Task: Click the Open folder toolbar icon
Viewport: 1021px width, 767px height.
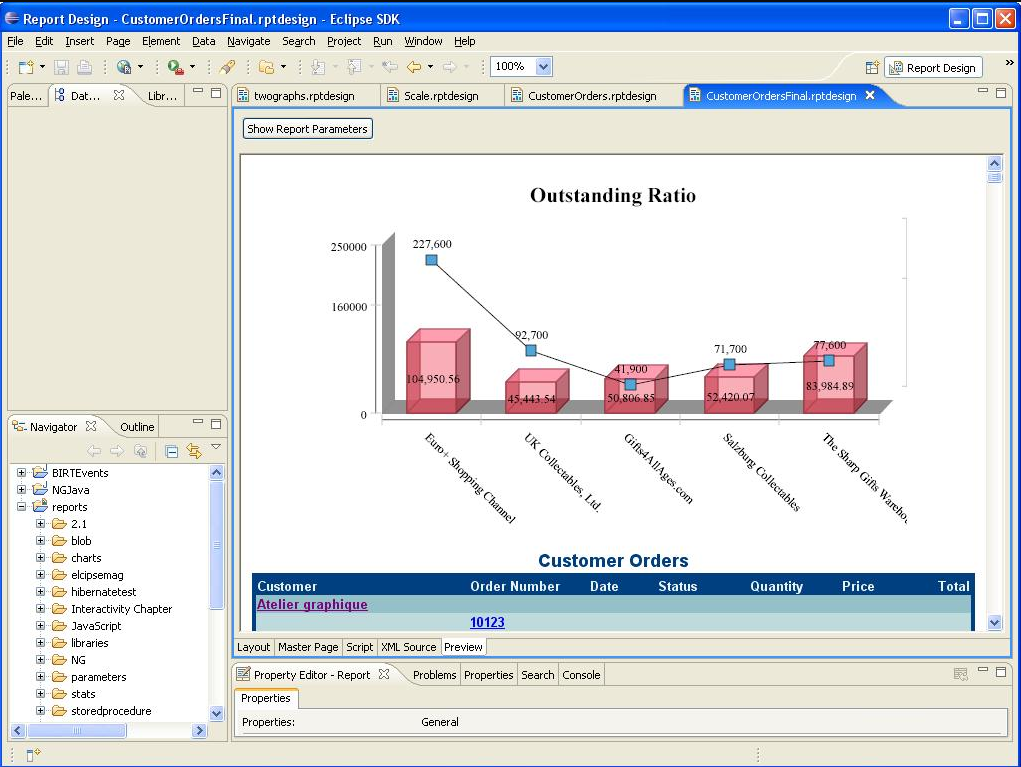Action: pyautogui.click(x=266, y=67)
